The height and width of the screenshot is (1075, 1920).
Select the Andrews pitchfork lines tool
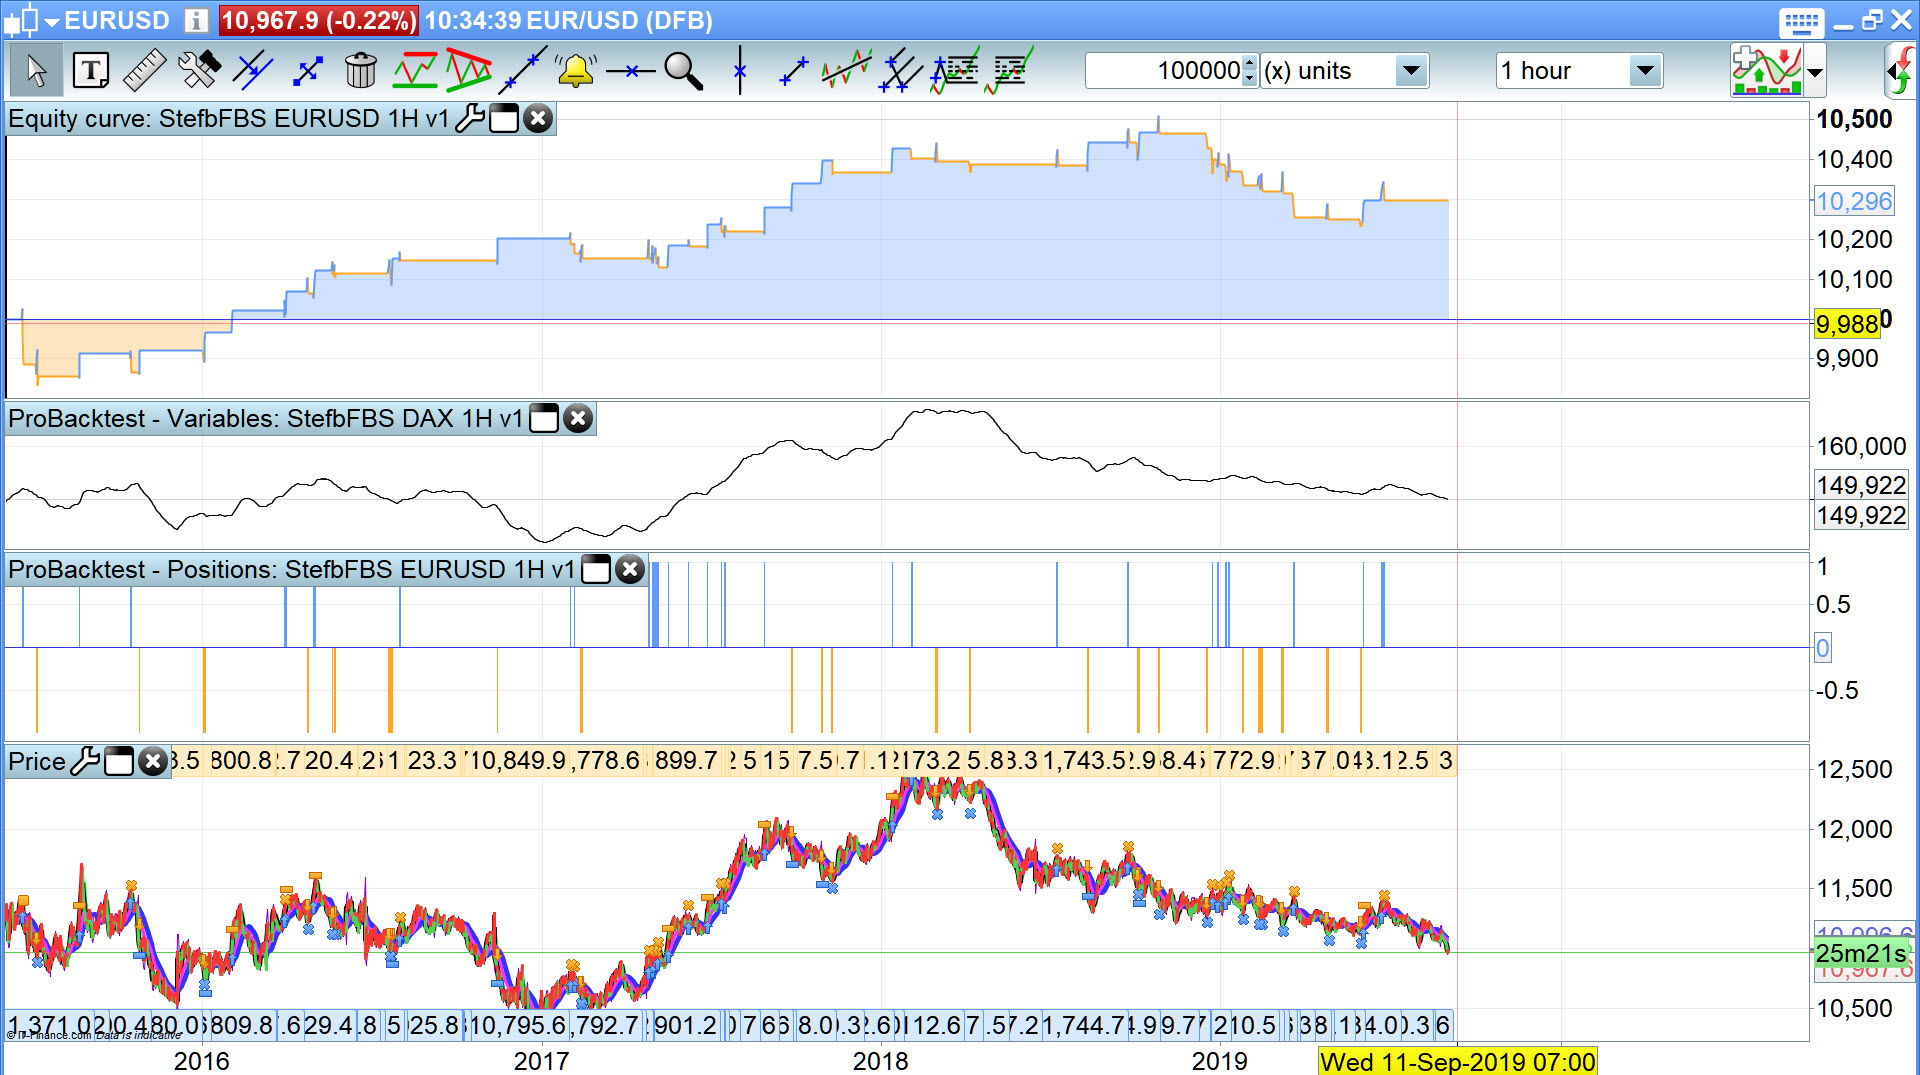(900, 71)
